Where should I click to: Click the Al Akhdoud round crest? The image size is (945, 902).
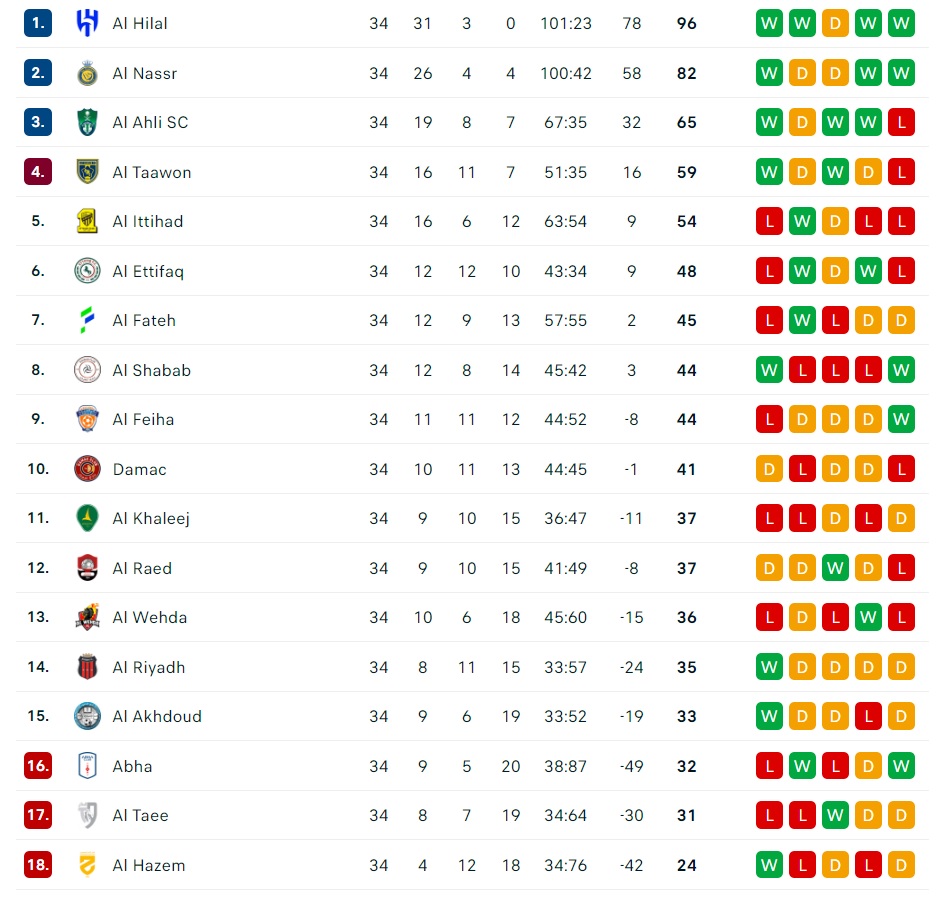tap(87, 716)
